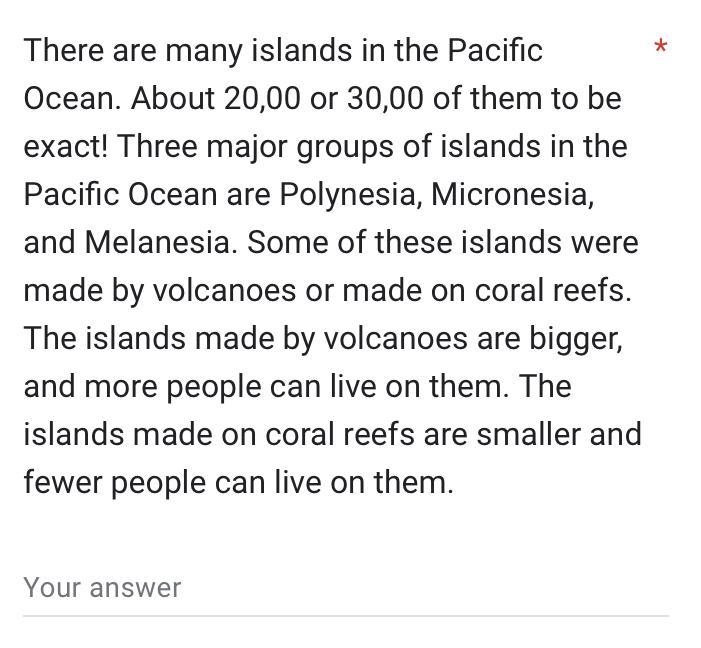Click the word major in the passage
The width and height of the screenshot is (701, 648).
tap(246, 148)
